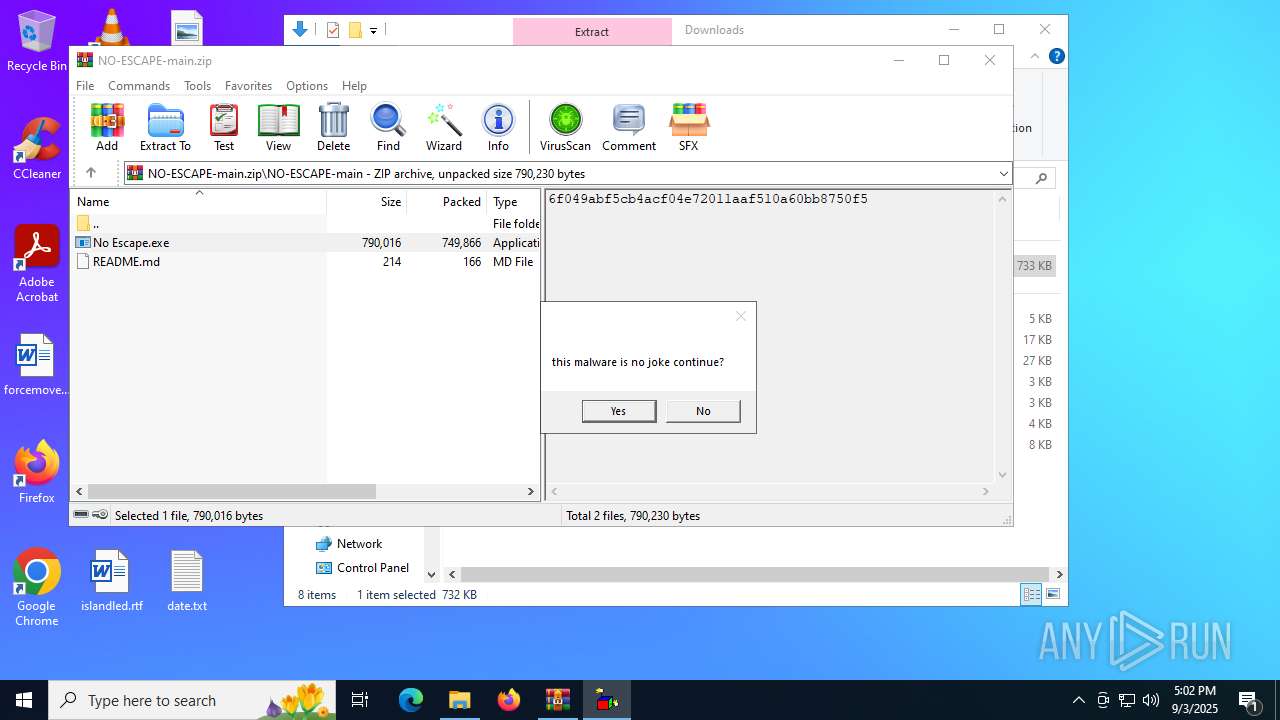Image resolution: width=1280 pixels, height=720 pixels.
Task: Click the SFX toolbar icon
Action: pos(689,127)
